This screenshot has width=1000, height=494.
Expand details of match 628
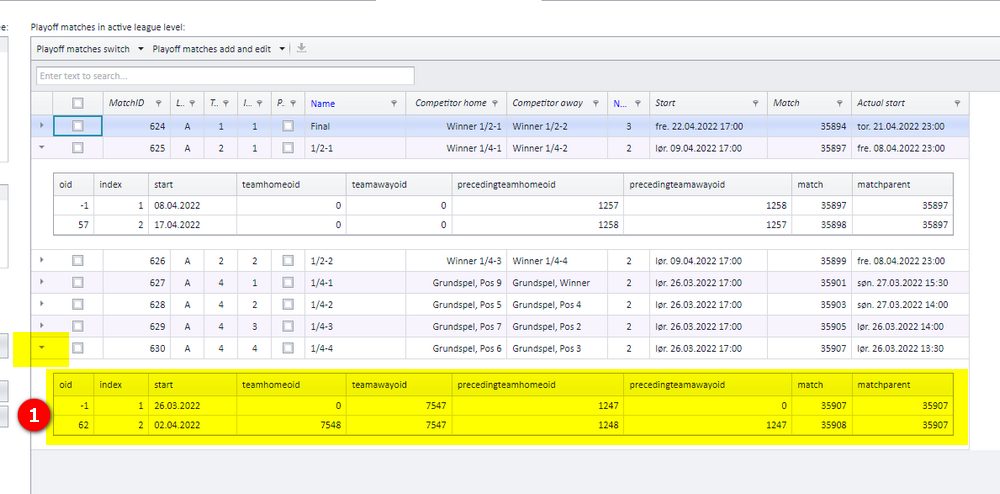click(x=42, y=303)
